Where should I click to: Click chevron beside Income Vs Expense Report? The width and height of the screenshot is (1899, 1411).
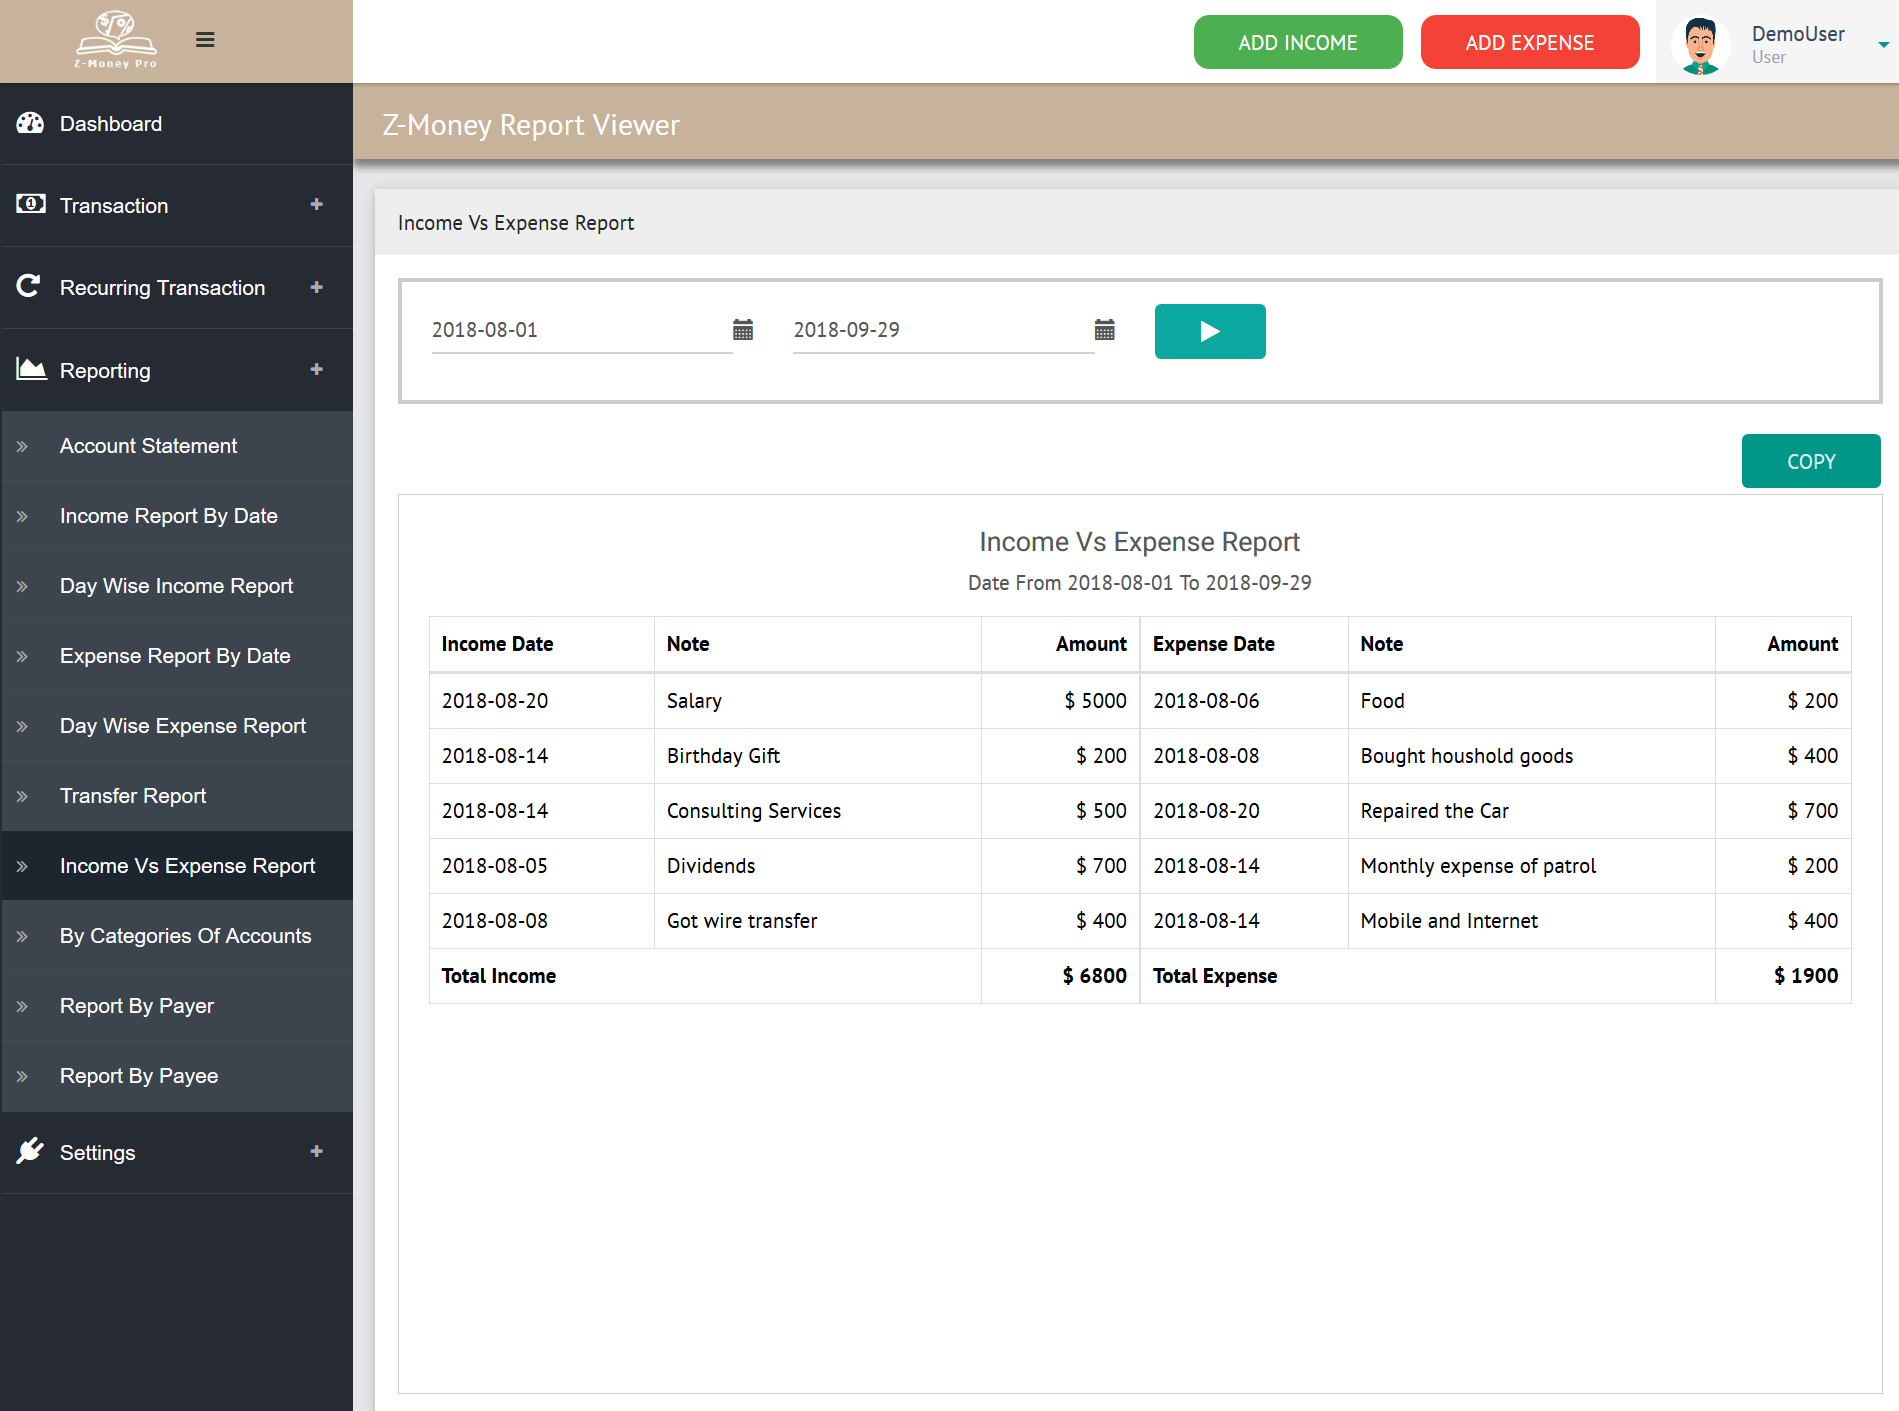click(22, 866)
